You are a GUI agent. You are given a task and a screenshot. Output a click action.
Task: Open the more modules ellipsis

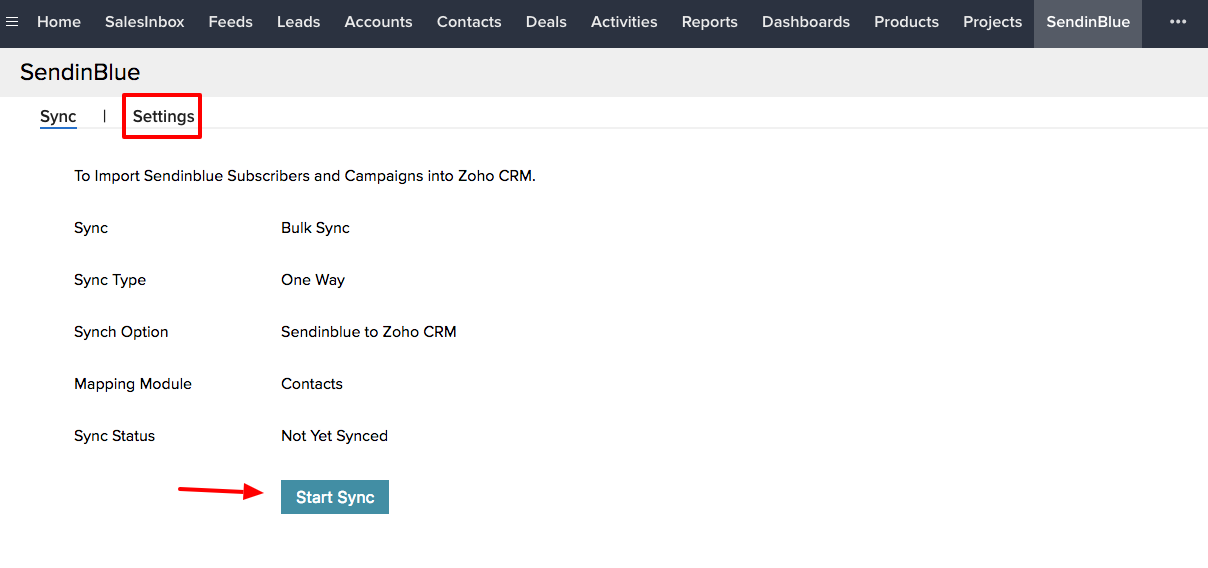pos(1178,22)
